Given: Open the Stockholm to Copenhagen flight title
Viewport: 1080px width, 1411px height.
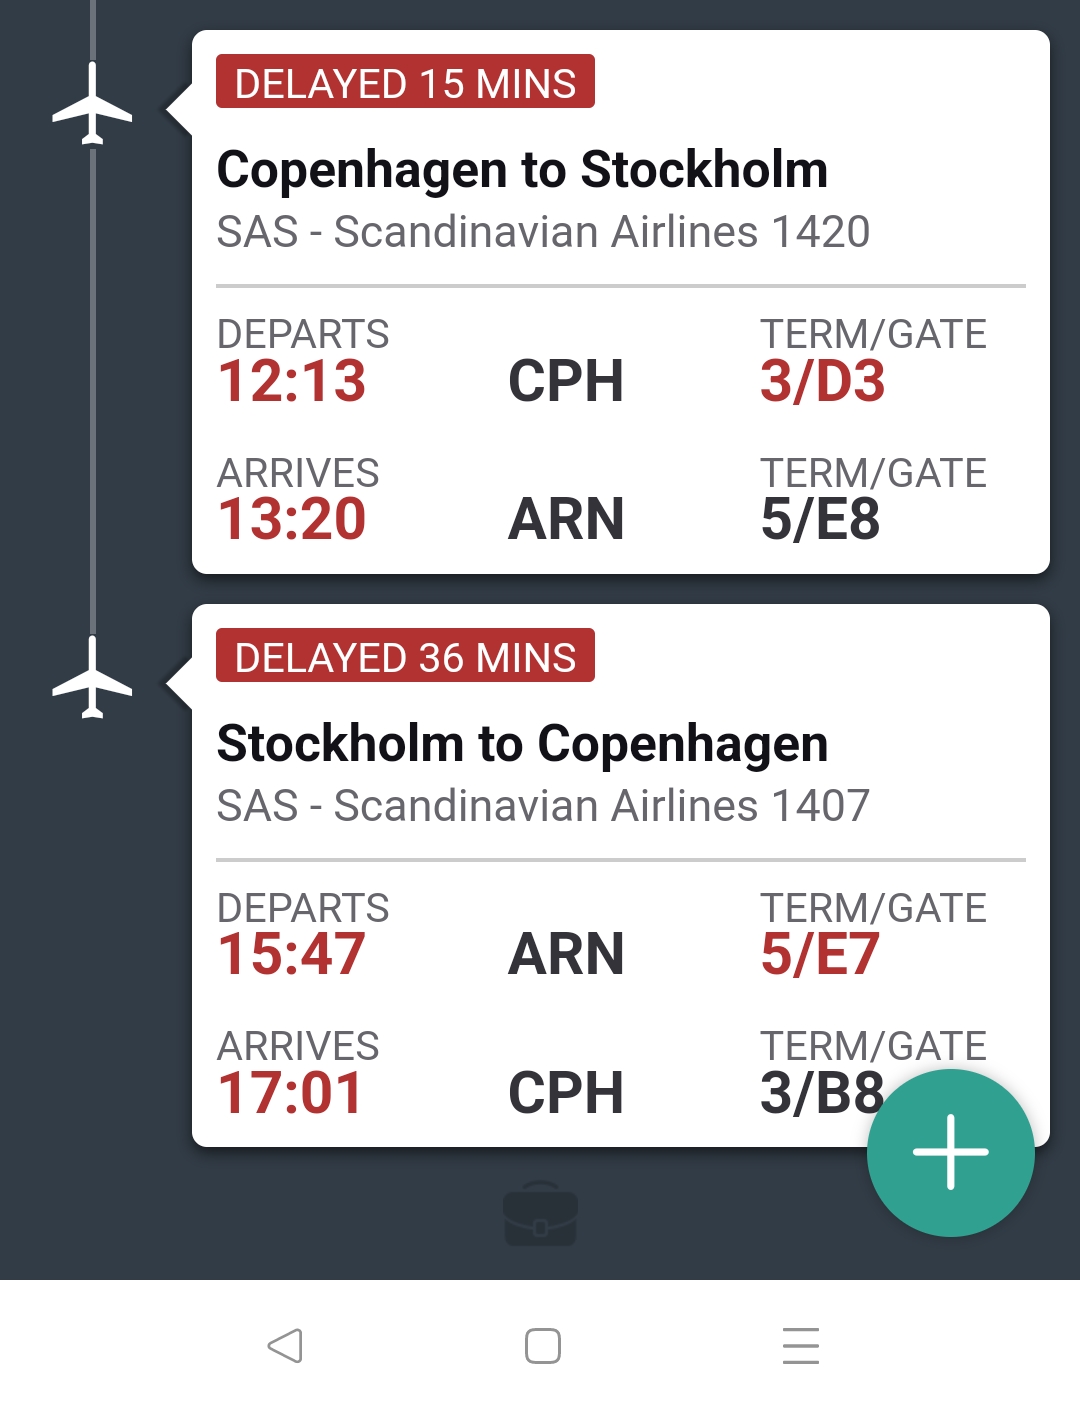Looking at the screenshot, I should [522, 744].
